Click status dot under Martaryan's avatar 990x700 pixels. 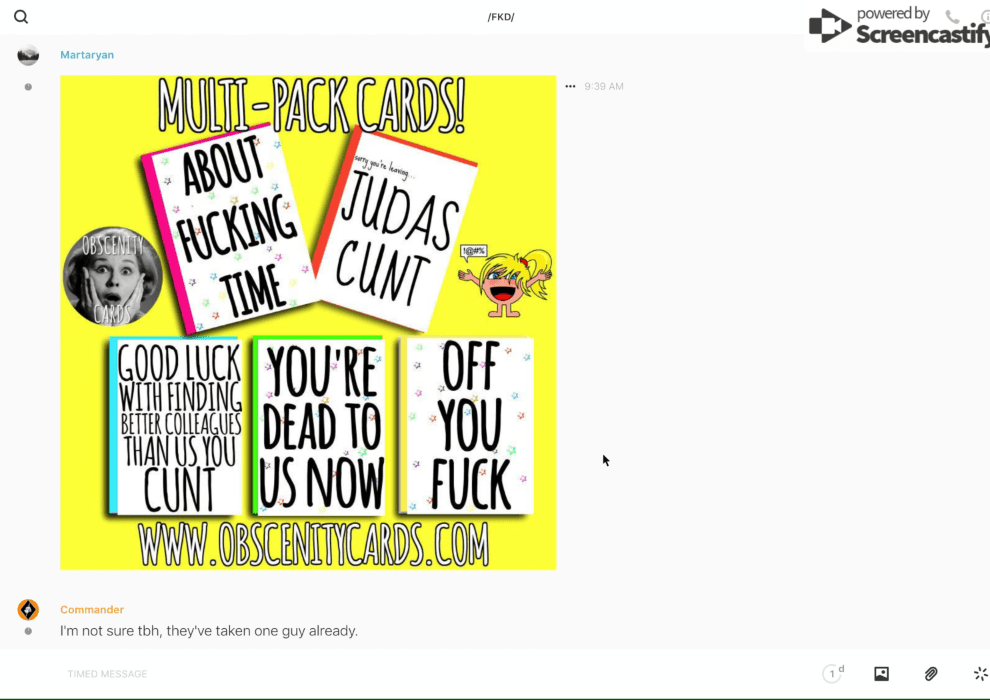pos(28,87)
